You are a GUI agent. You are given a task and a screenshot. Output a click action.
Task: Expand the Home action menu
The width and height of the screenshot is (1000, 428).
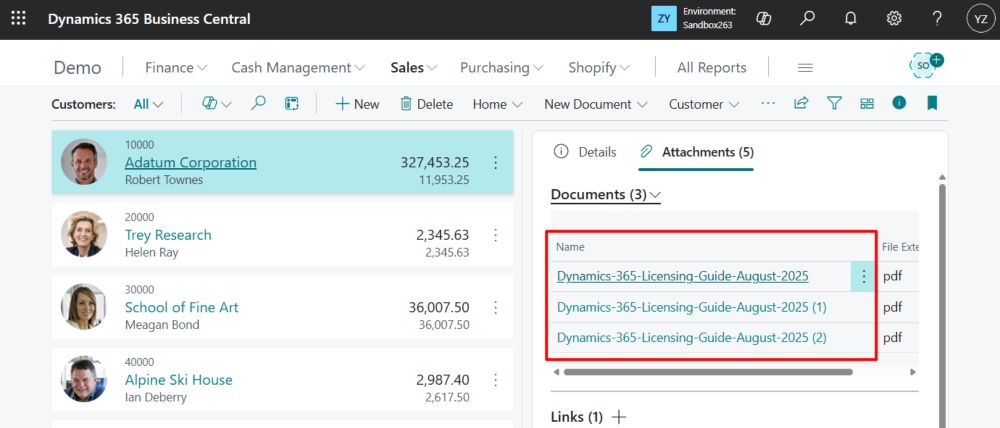click(497, 104)
